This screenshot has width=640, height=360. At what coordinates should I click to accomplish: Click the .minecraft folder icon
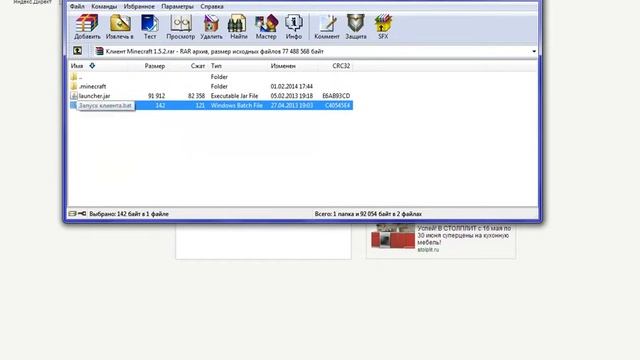click(74, 86)
